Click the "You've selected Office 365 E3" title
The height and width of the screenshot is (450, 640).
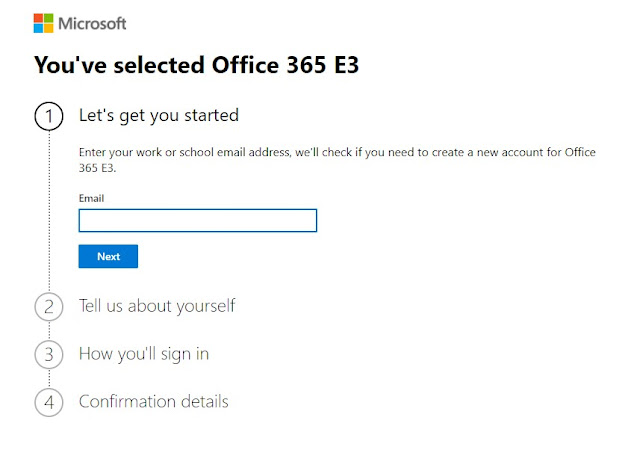point(196,66)
